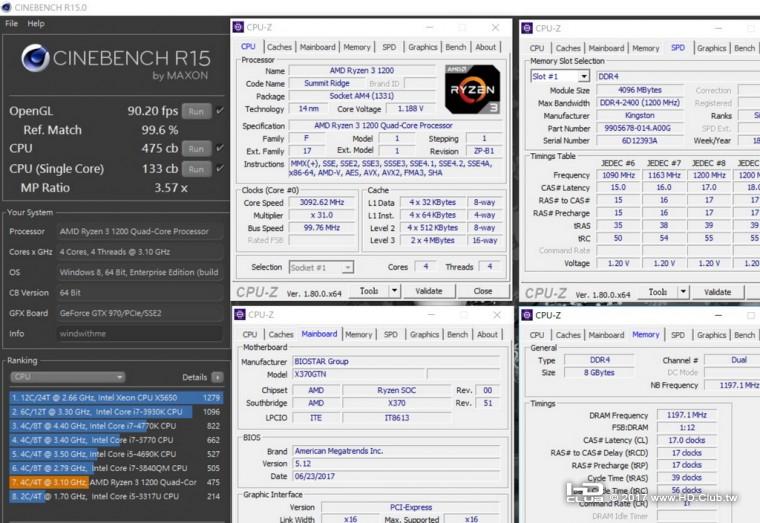The height and width of the screenshot is (523, 760).
Task: Click the CPU-Z icon in the SPD window title bar
Action: [527, 28]
